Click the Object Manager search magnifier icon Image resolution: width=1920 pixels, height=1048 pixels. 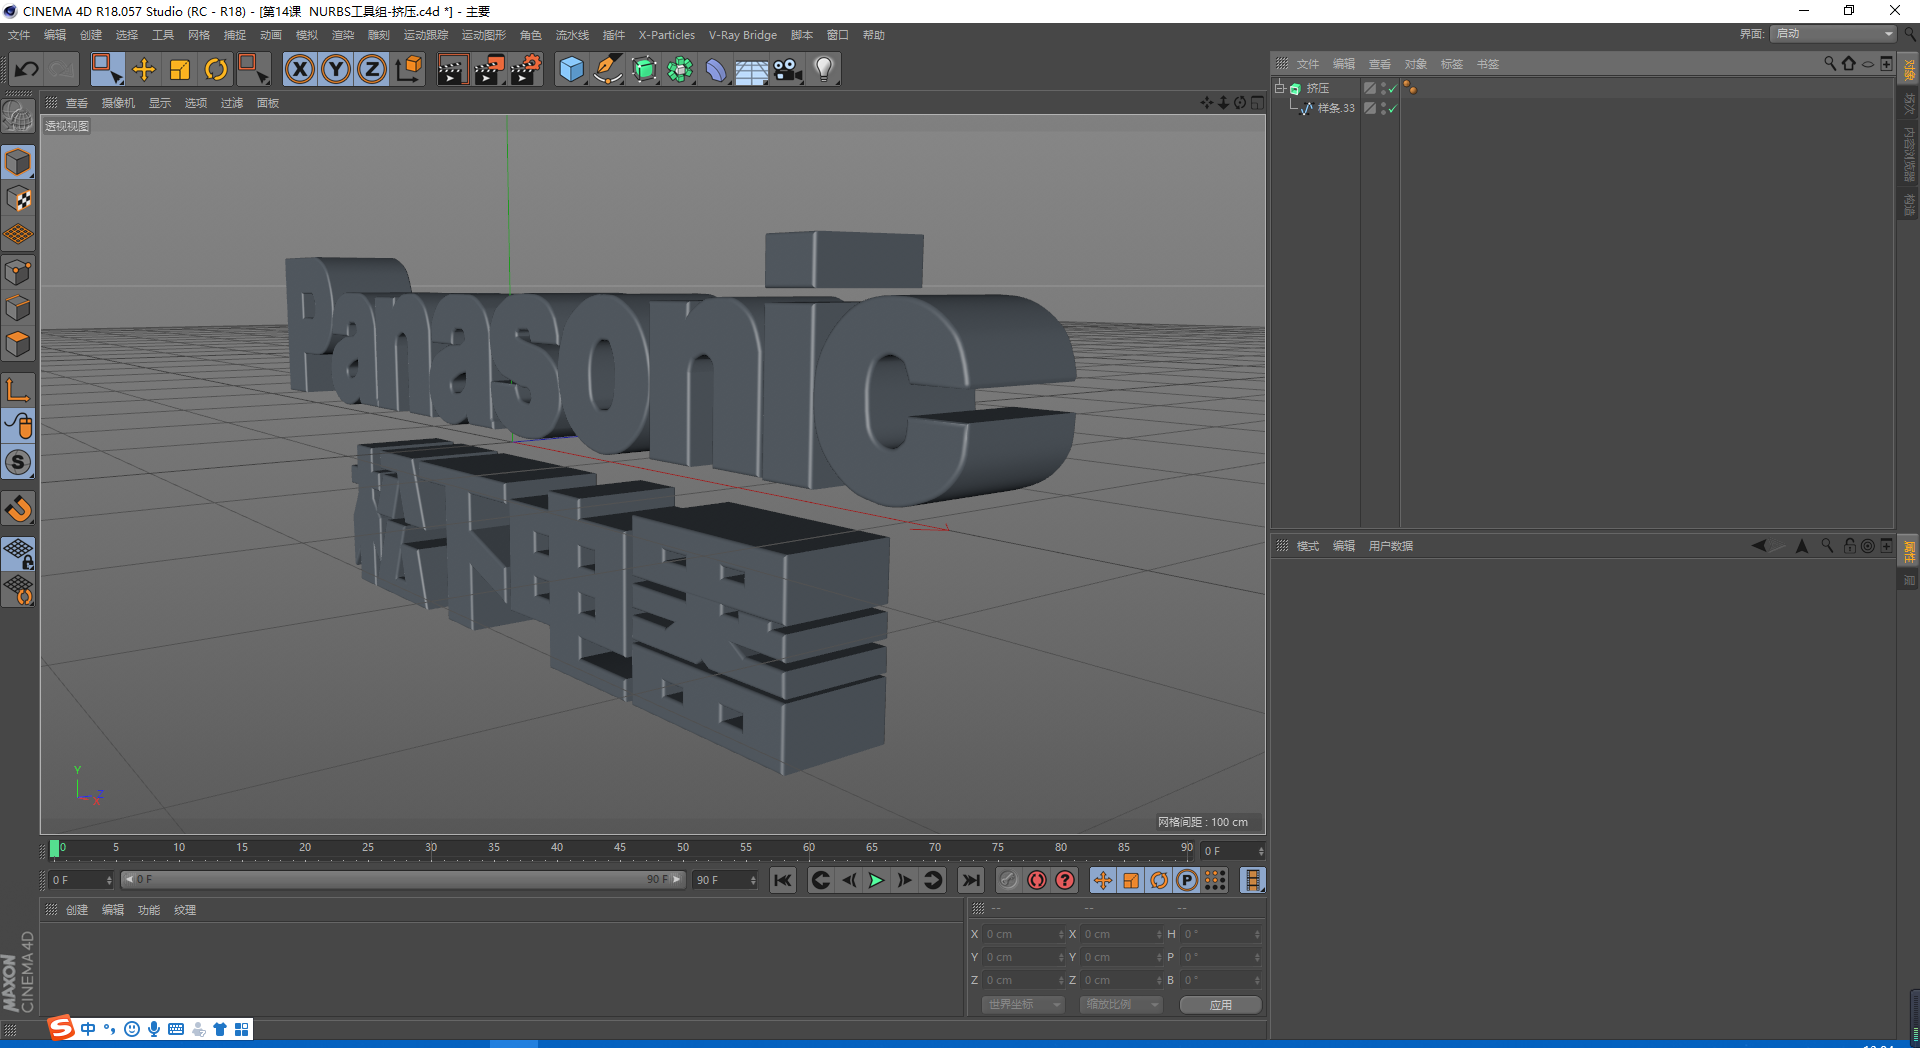pos(1830,64)
